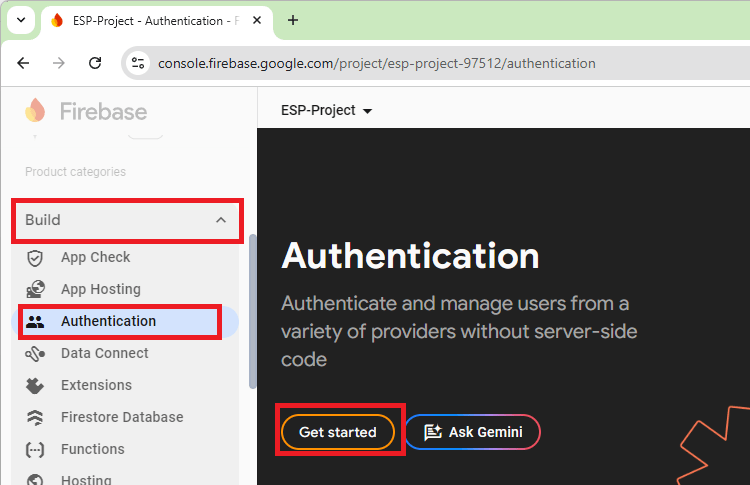Click the sidebar vertical scrollbar
750x485 pixels.
[x=252, y=310]
